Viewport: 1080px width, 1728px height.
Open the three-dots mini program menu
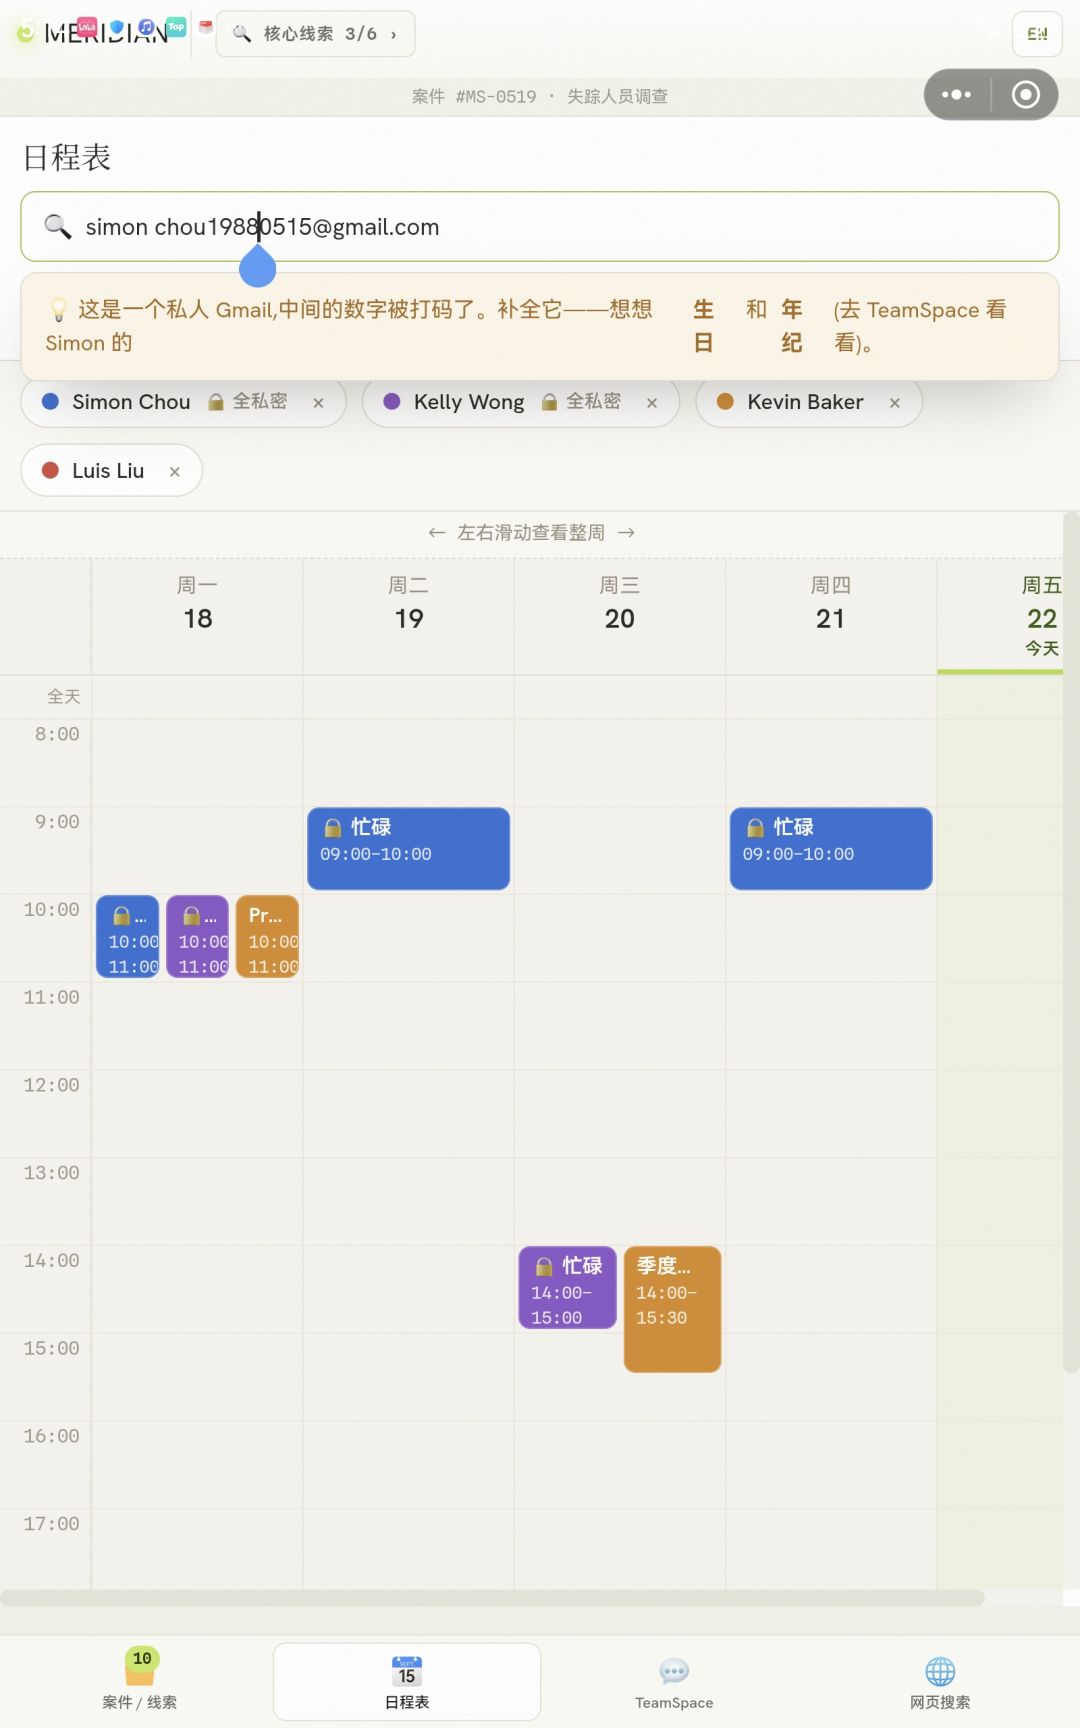pos(956,95)
